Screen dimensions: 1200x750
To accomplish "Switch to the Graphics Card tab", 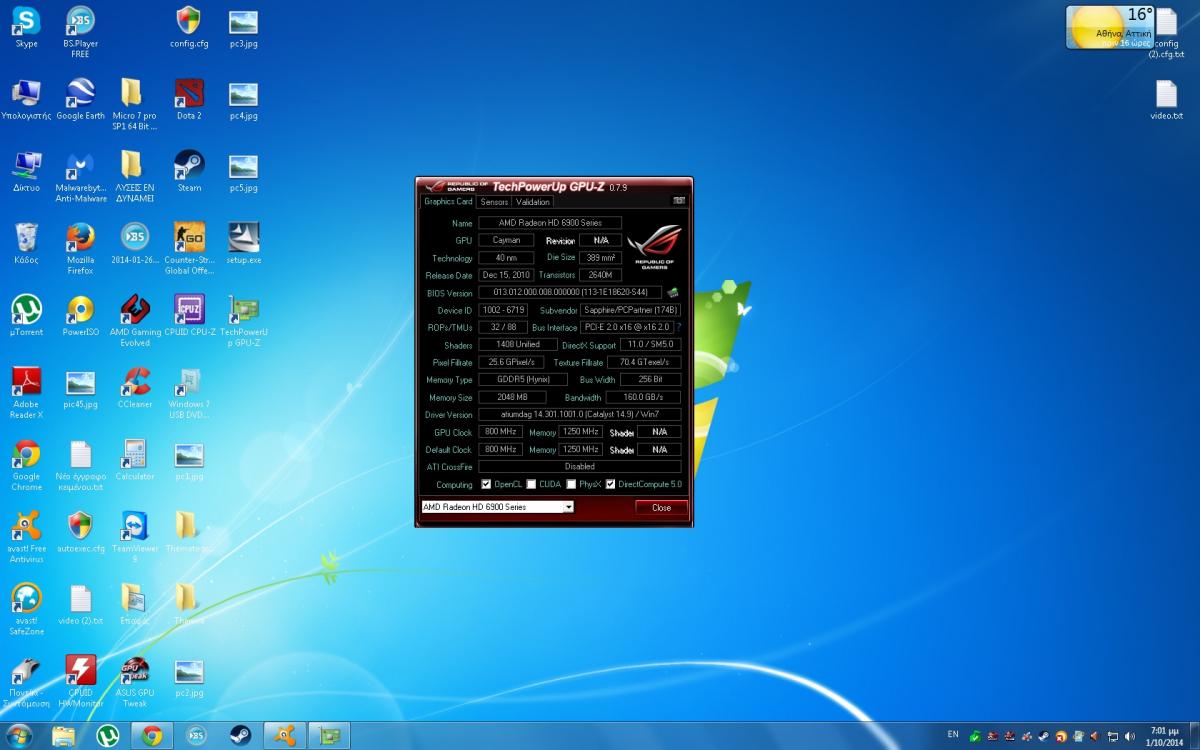I will tap(448, 201).
